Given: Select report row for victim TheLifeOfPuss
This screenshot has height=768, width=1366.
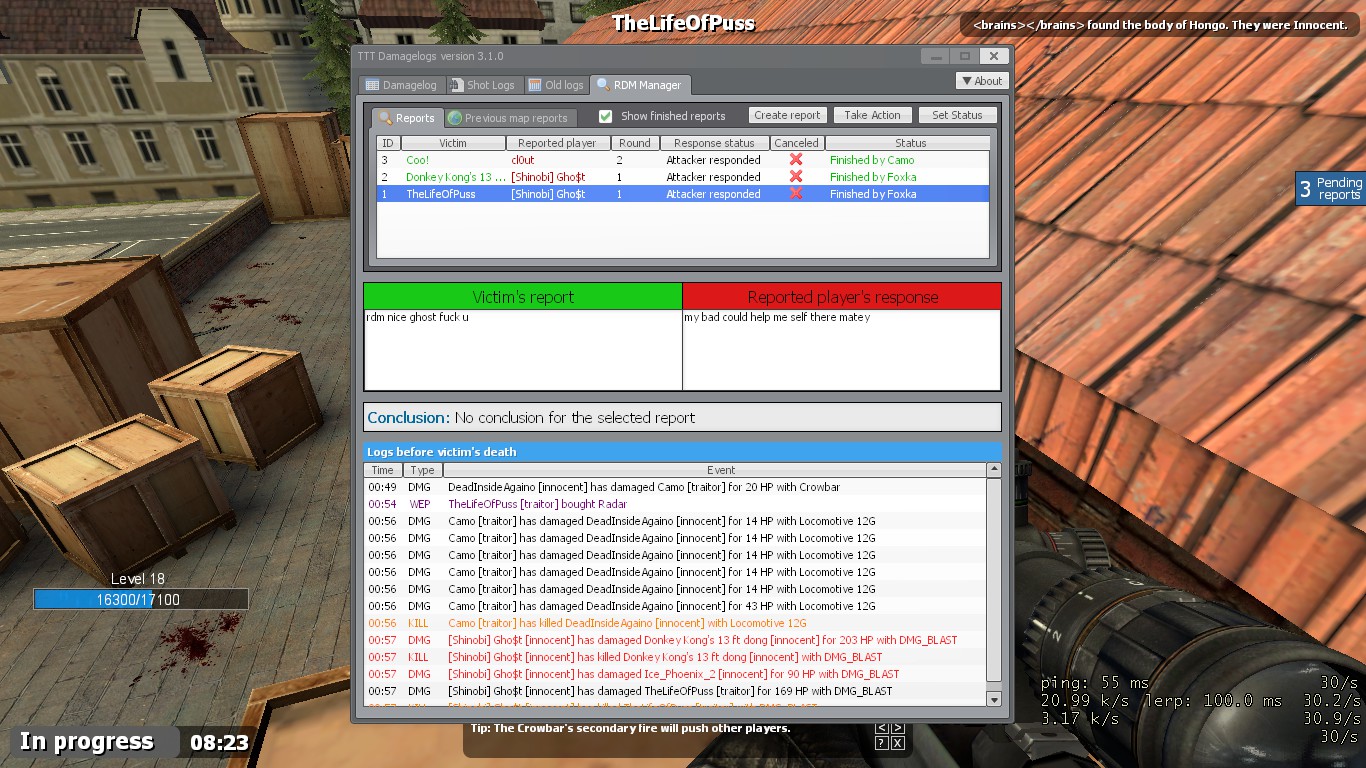Looking at the screenshot, I should 683,194.
